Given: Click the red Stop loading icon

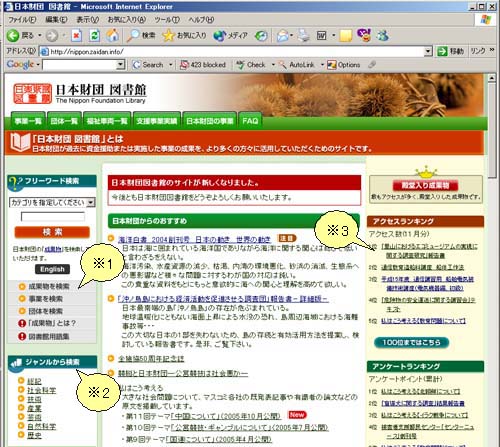Looking at the screenshot, I should point(77,35).
